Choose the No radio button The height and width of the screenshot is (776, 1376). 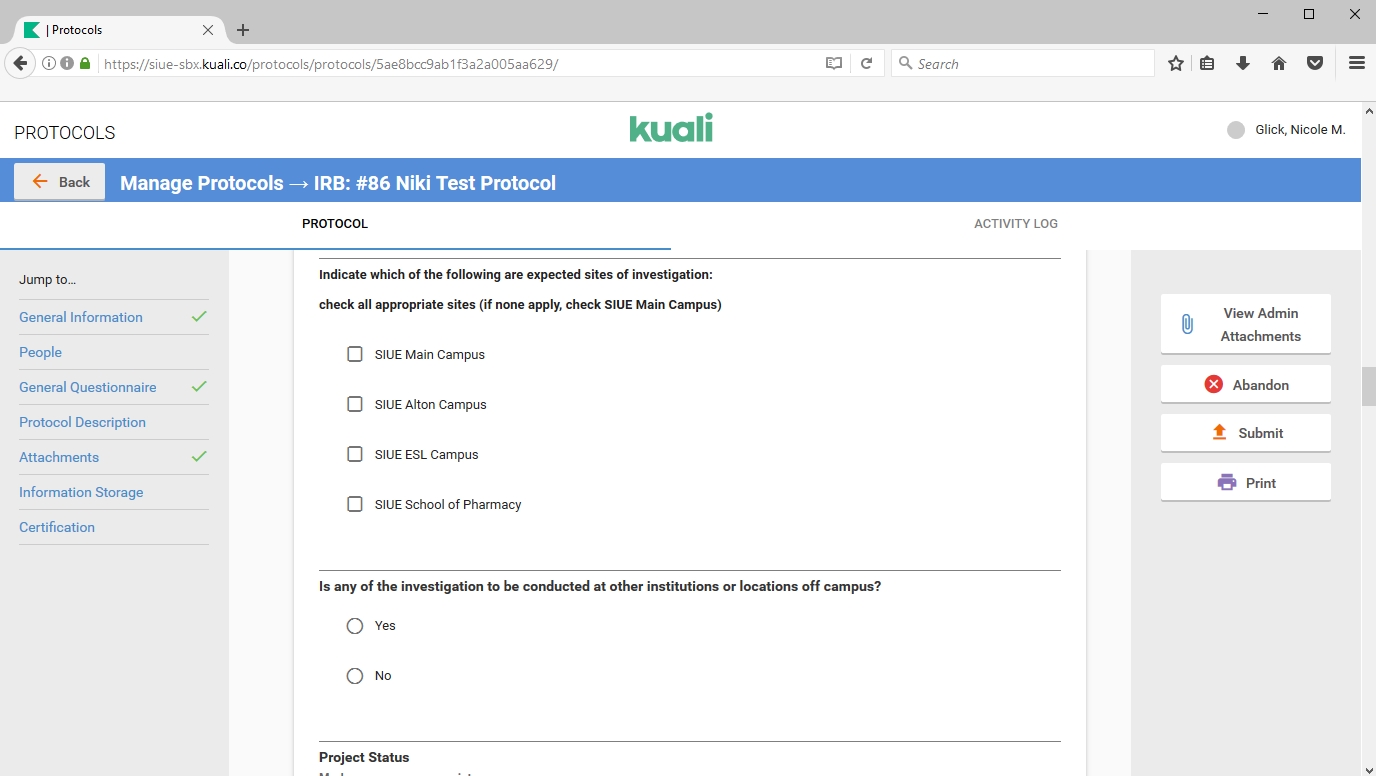(x=355, y=676)
